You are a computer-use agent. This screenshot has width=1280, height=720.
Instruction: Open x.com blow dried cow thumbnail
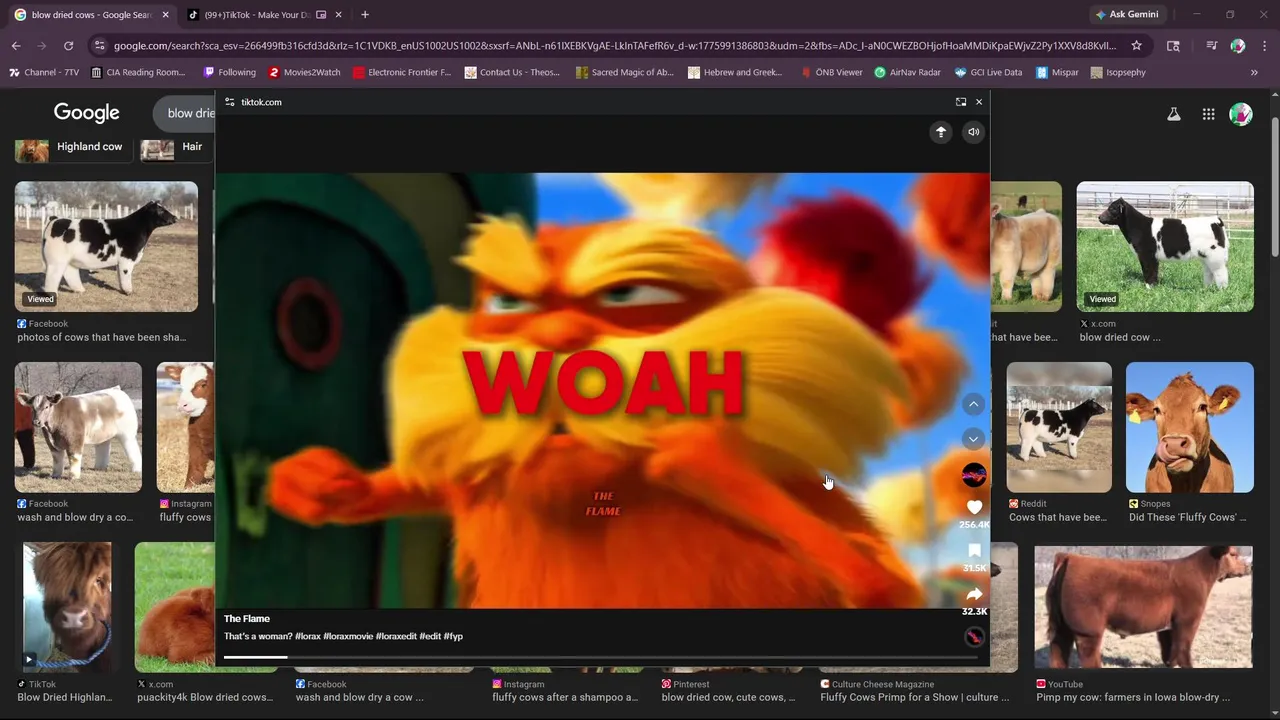point(1165,246)
